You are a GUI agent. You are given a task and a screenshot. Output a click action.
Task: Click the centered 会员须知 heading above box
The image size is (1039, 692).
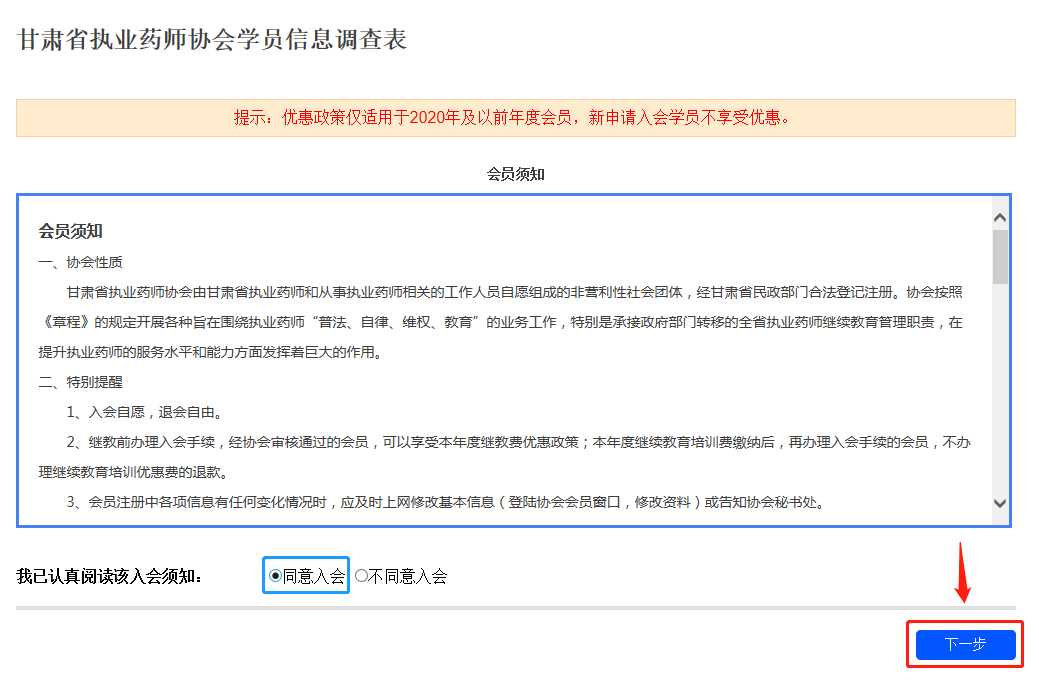516,174
